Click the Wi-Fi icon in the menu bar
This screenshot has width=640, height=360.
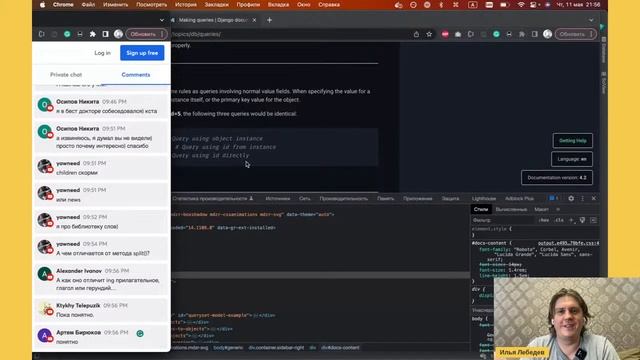click(x=521, y=5)
